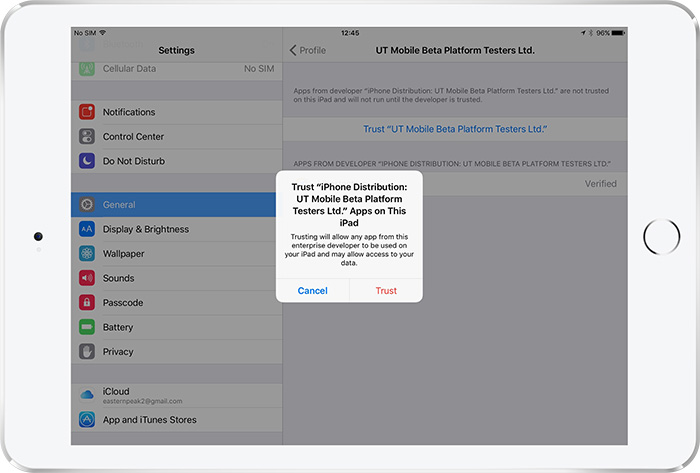Open iCloud account row
Viewport: 700px width, 473px height.
click(x=176, y=395)
